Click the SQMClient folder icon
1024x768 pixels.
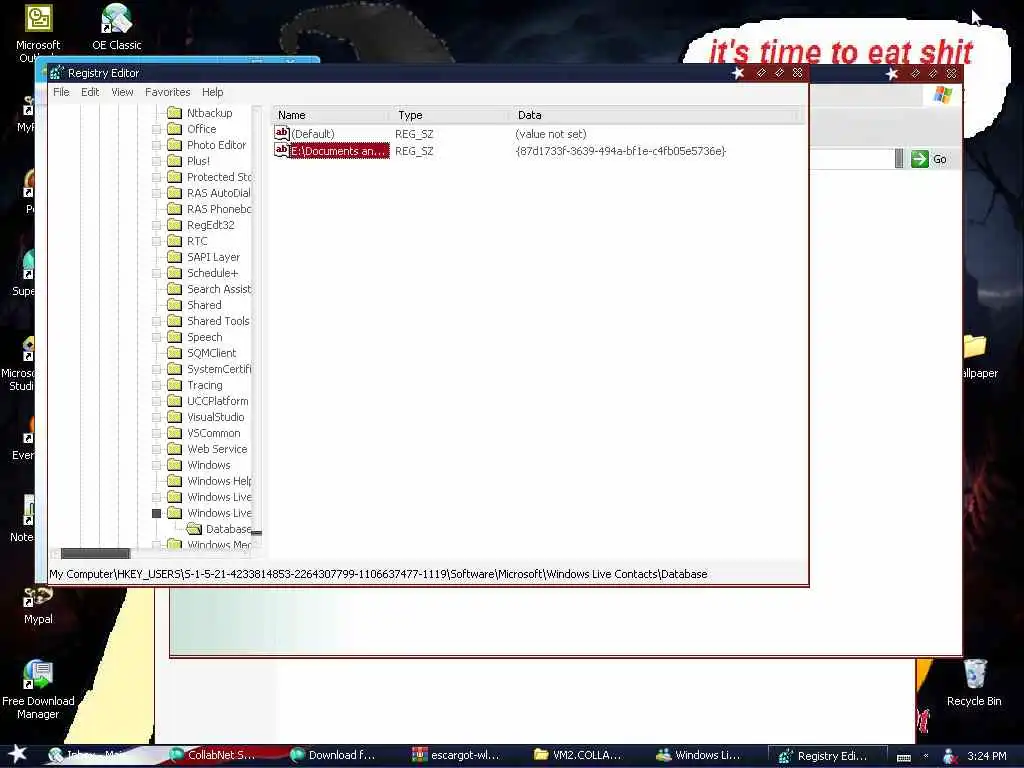[174, 353]
